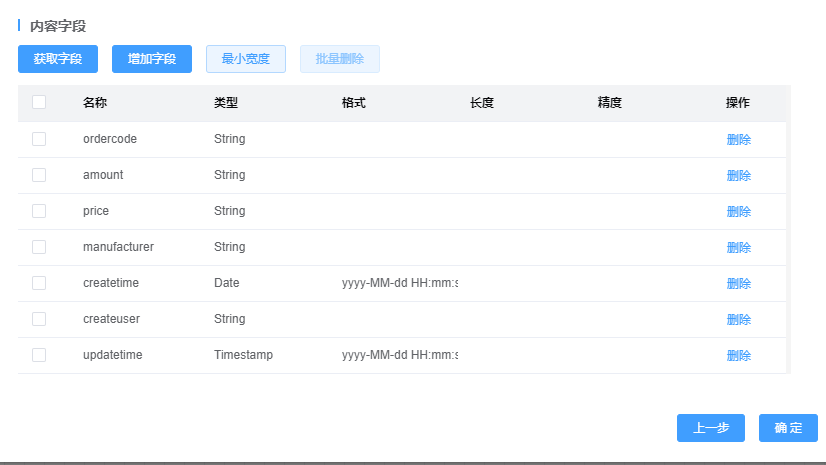The width and height of the screenshot is (826, 465).
Task: Tick the updatetime row checkbox
Action: tap(39, 355)
